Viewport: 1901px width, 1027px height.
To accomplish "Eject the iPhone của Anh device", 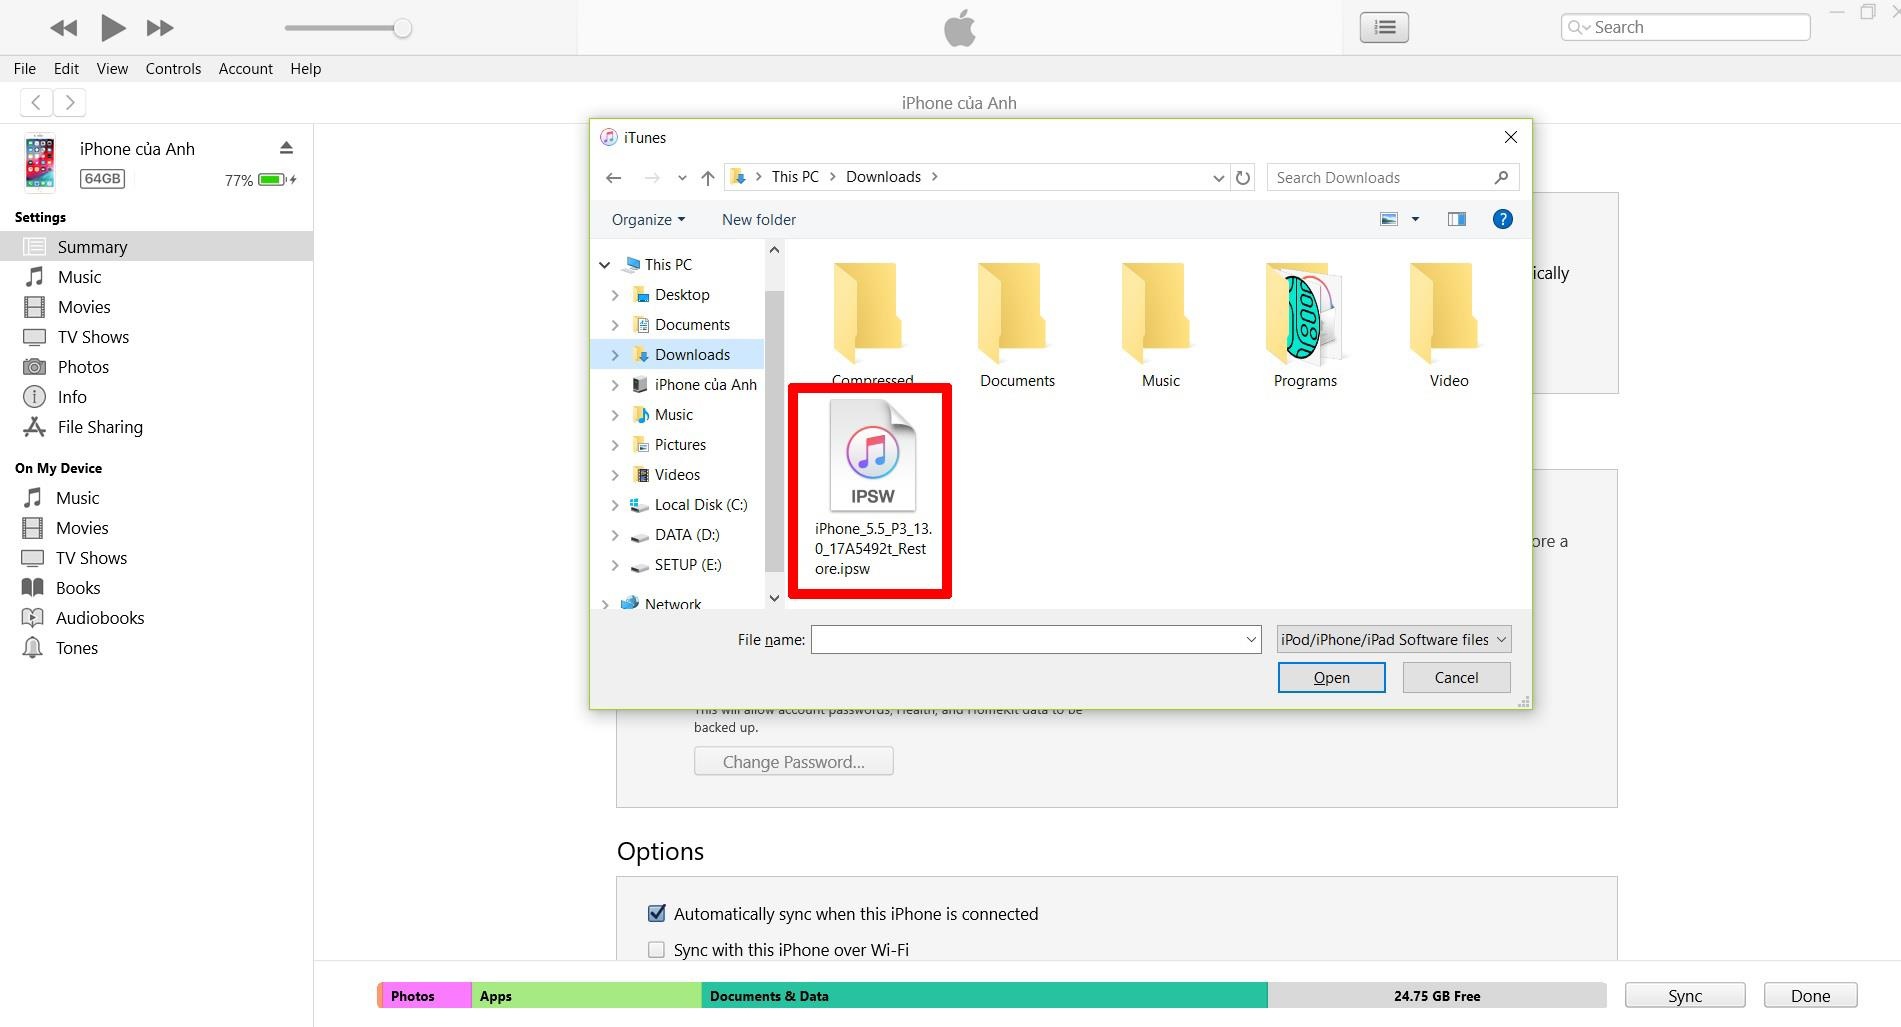I will [x=286, y=147].
